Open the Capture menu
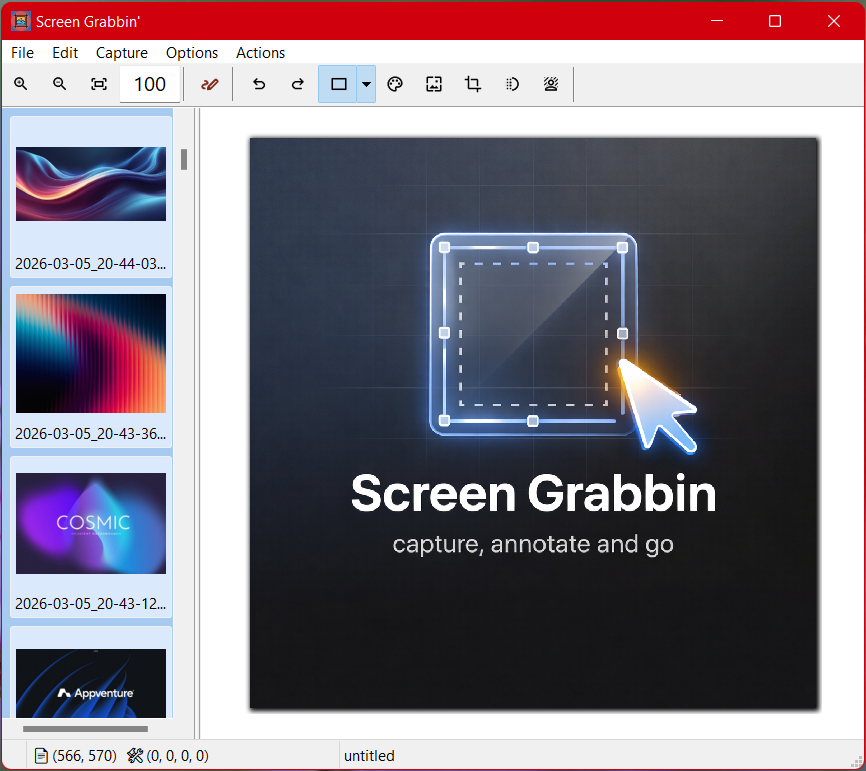The image size is (866, 771). point(122,52)
